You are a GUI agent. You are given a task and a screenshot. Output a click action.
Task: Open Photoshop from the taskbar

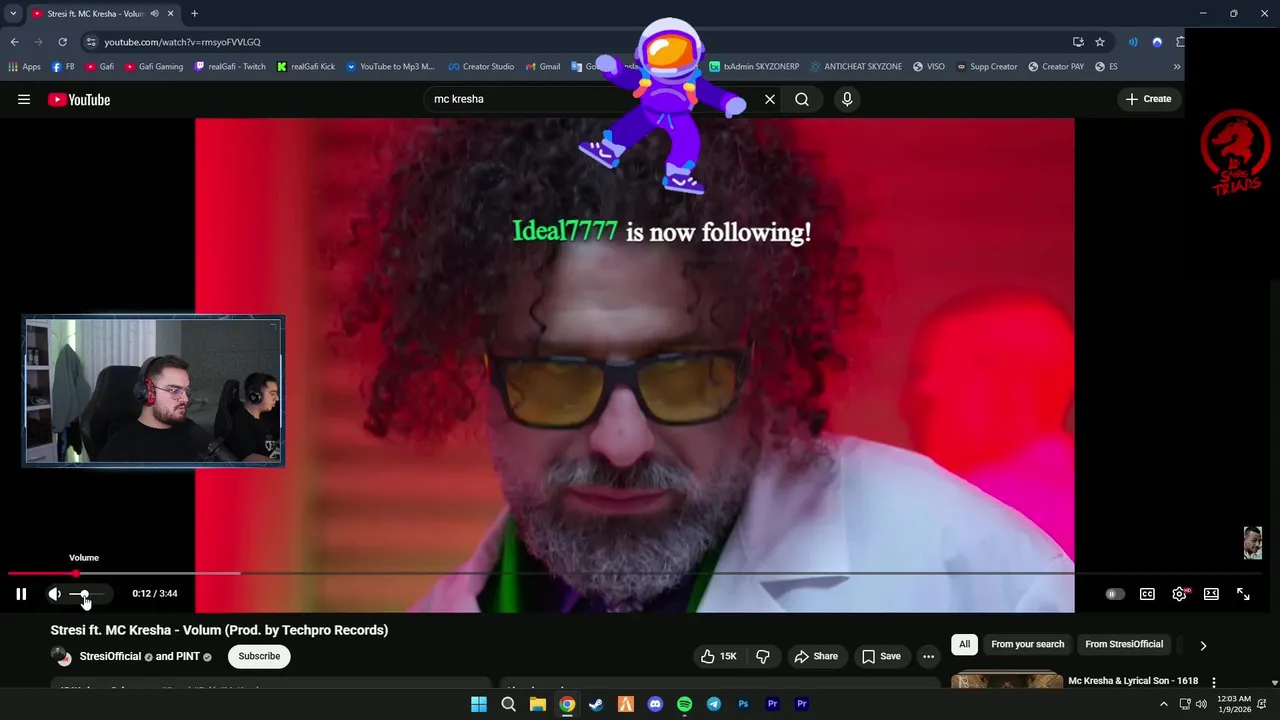tap(743, 704)
